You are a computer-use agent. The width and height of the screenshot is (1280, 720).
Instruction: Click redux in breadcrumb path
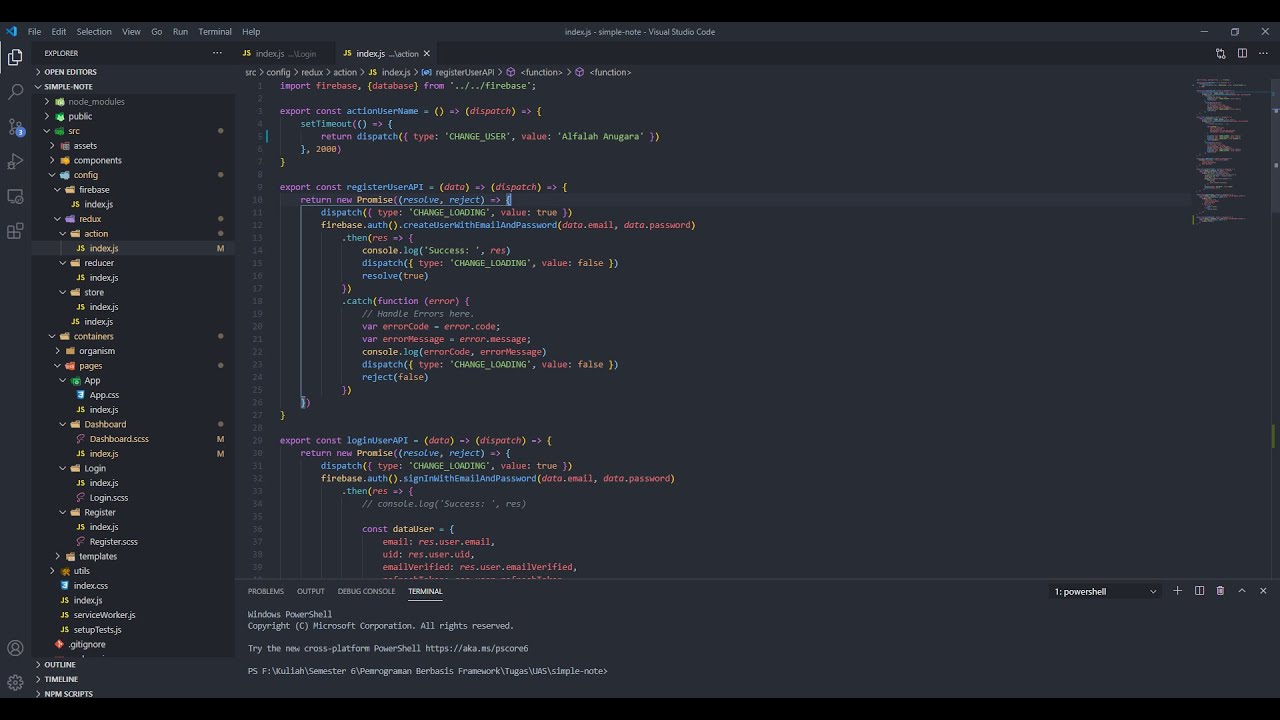pyautogui.click(x=313, y=72)
